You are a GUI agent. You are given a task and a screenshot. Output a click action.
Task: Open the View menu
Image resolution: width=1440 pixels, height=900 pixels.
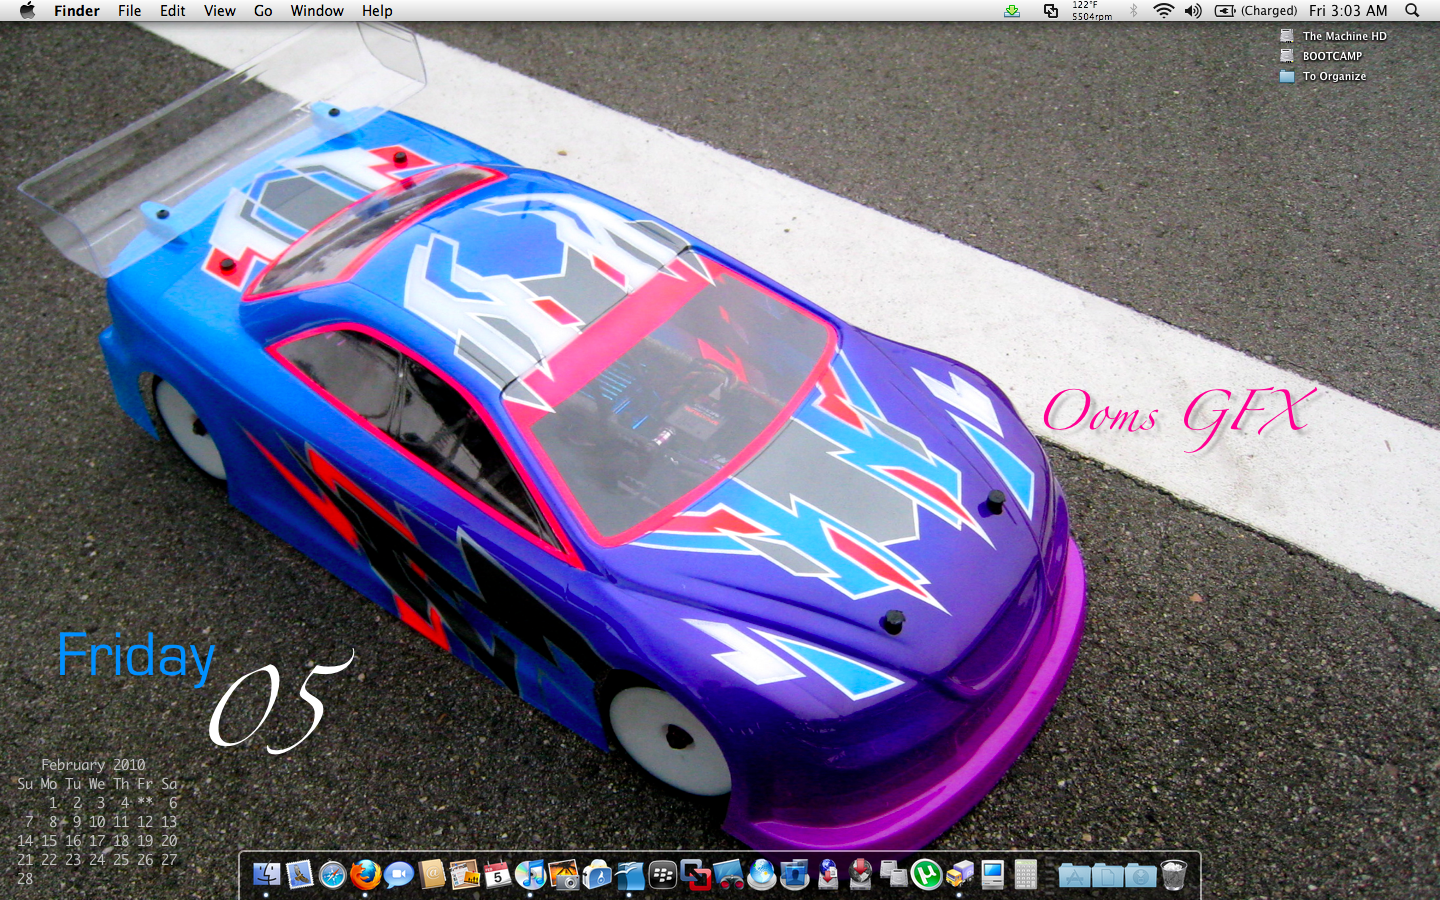(219, 11)
